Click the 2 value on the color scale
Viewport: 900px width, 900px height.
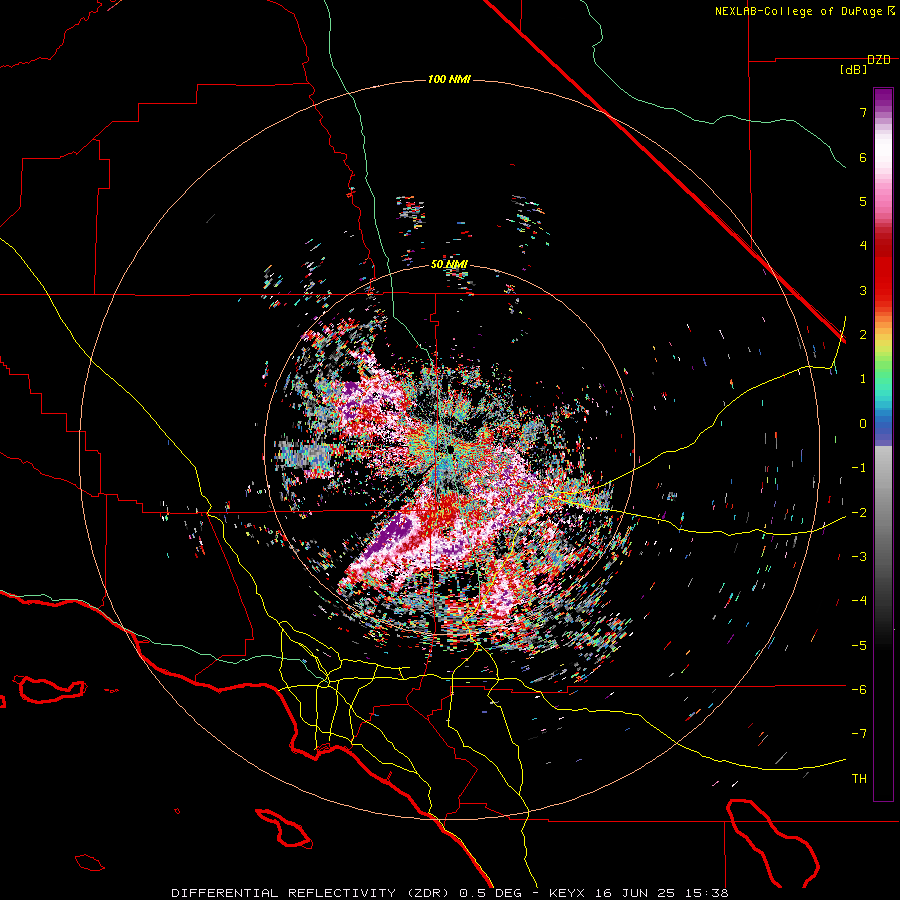pos(863,335)
